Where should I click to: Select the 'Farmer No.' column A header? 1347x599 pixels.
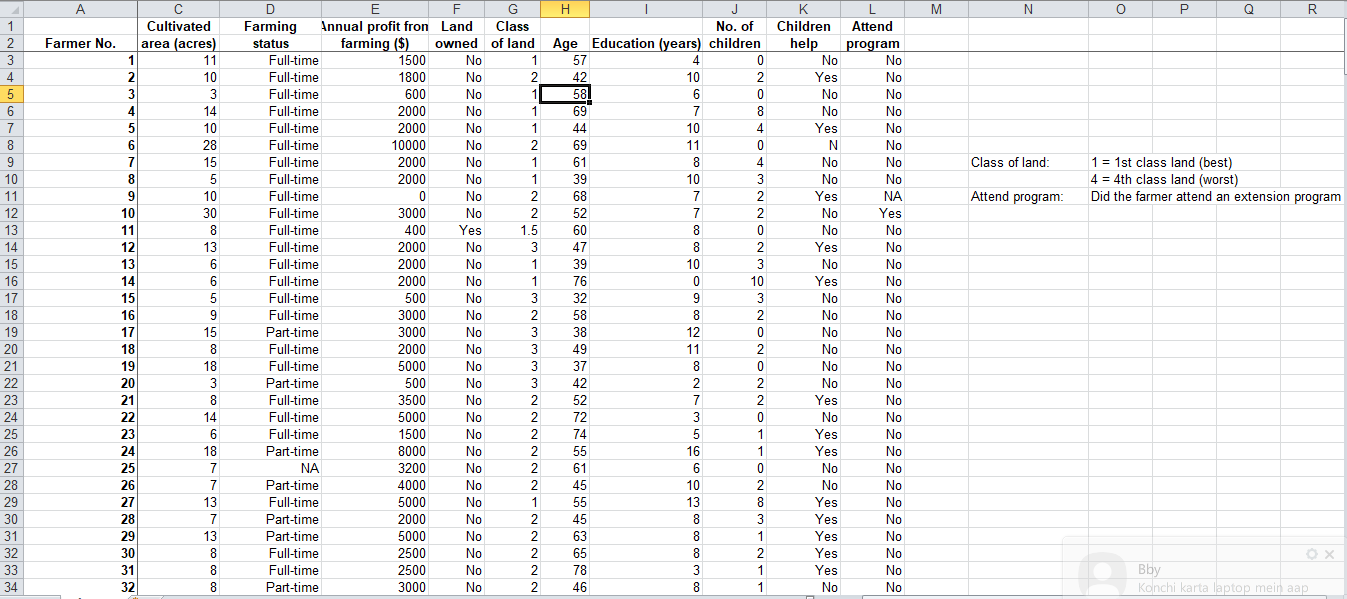(80, 9)
